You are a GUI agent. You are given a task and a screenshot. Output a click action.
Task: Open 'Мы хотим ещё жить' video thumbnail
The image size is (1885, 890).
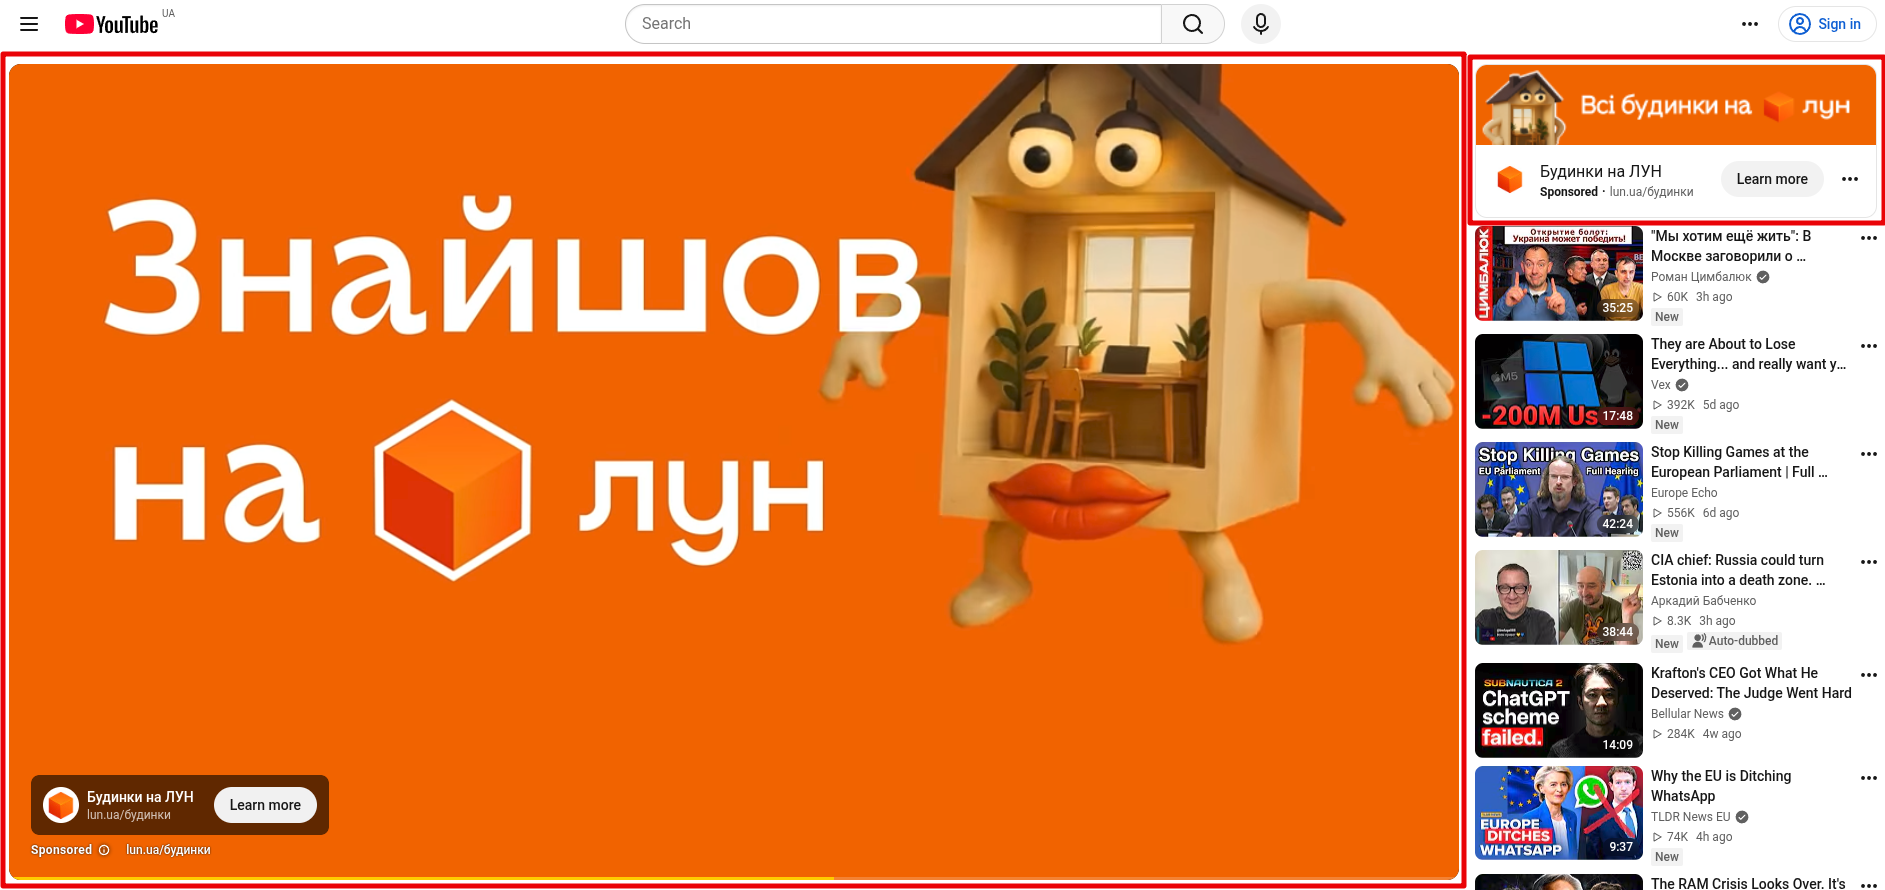1559,273
